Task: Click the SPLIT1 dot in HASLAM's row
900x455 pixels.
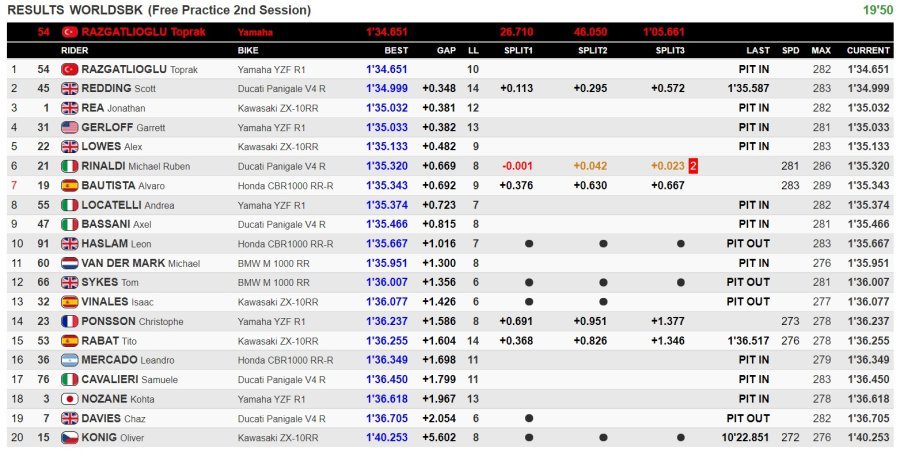Action: (529, 244)
